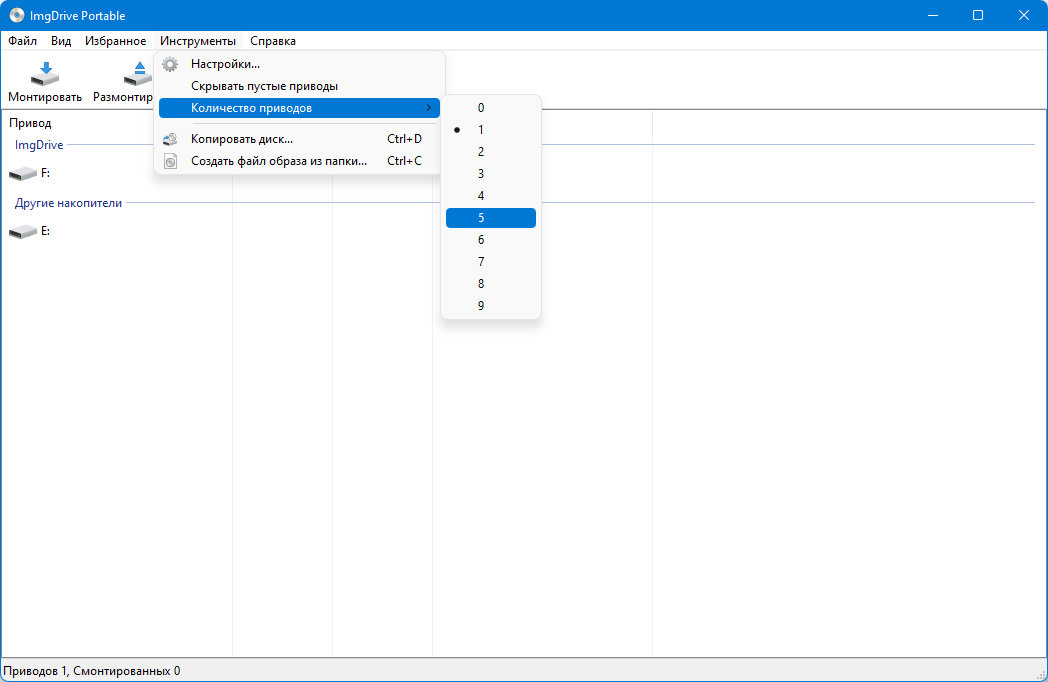Click the Создать файл образа disc icon
Screen dimensions: 1048x682
170,161
